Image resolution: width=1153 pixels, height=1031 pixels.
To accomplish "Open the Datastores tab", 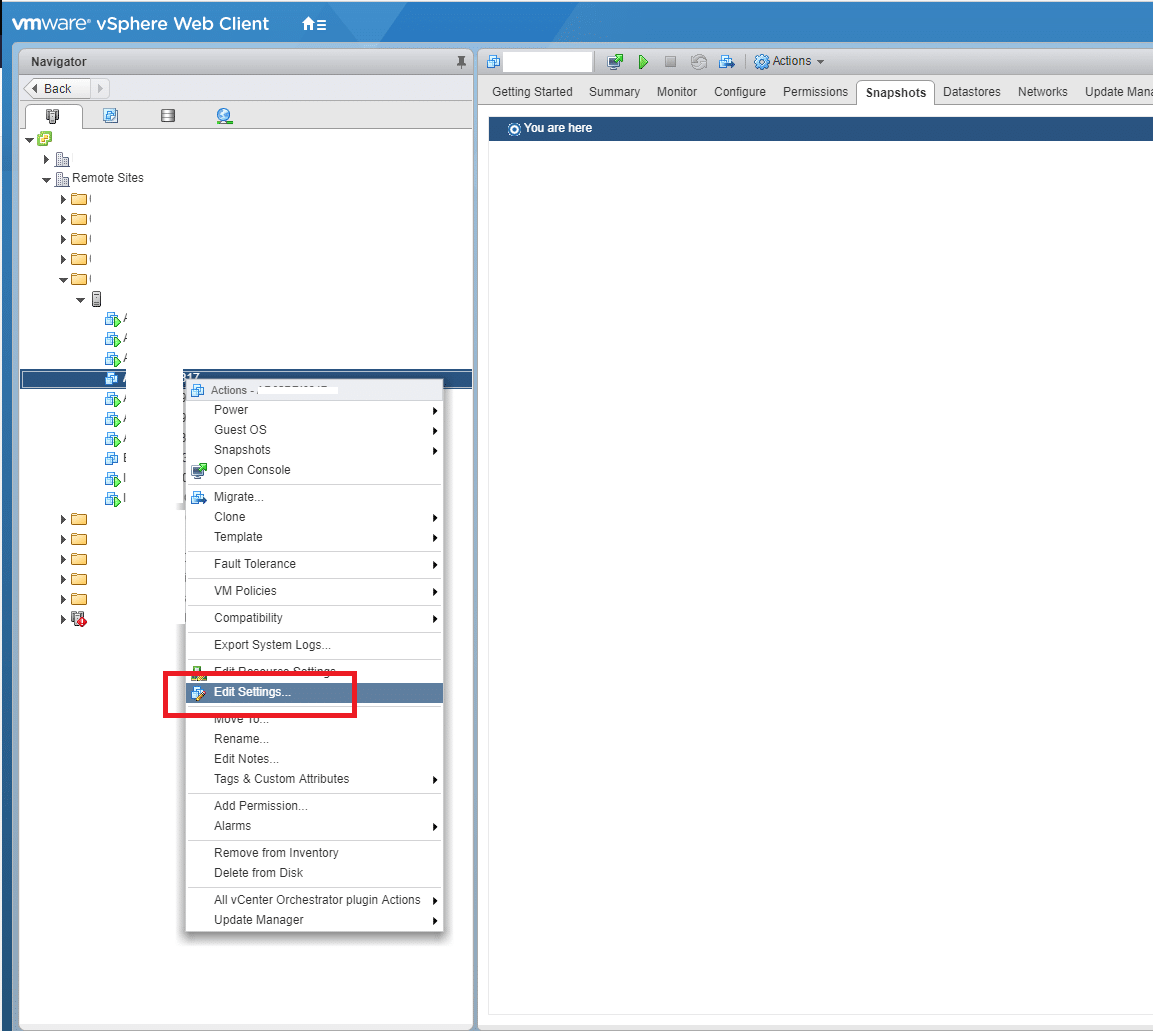I will [971, 92].
